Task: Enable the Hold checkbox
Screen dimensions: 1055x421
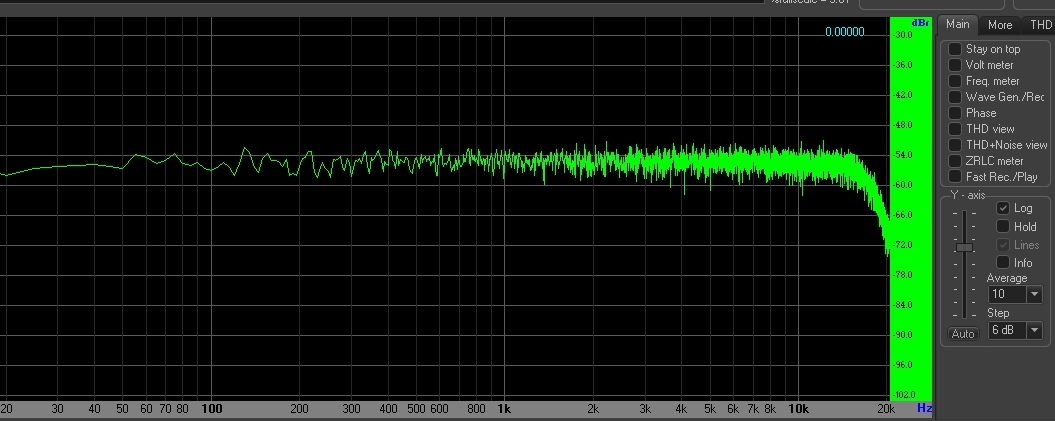Action: coord(1003,226)
